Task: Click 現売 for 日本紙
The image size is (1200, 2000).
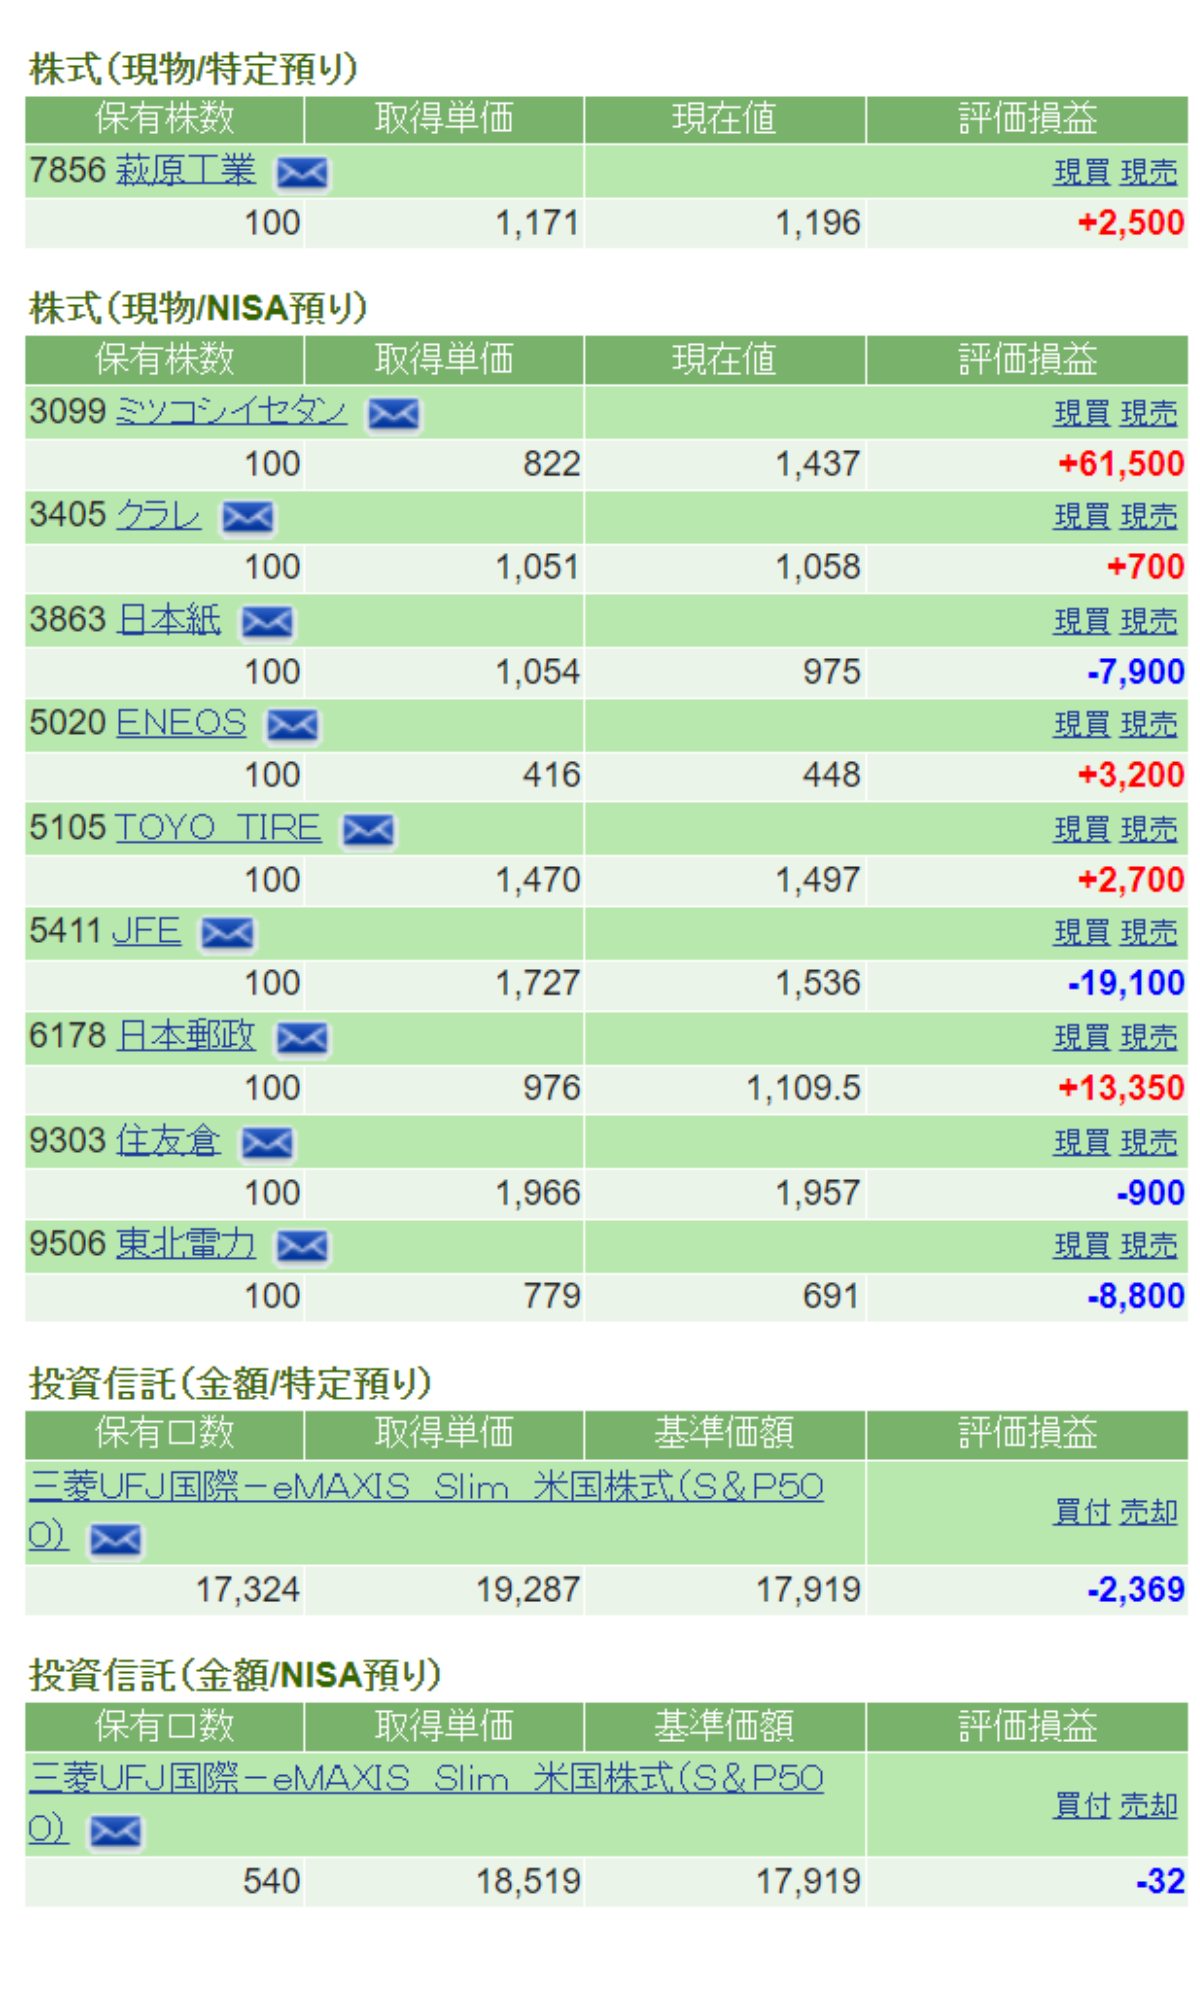Action: click(1148, 621)
